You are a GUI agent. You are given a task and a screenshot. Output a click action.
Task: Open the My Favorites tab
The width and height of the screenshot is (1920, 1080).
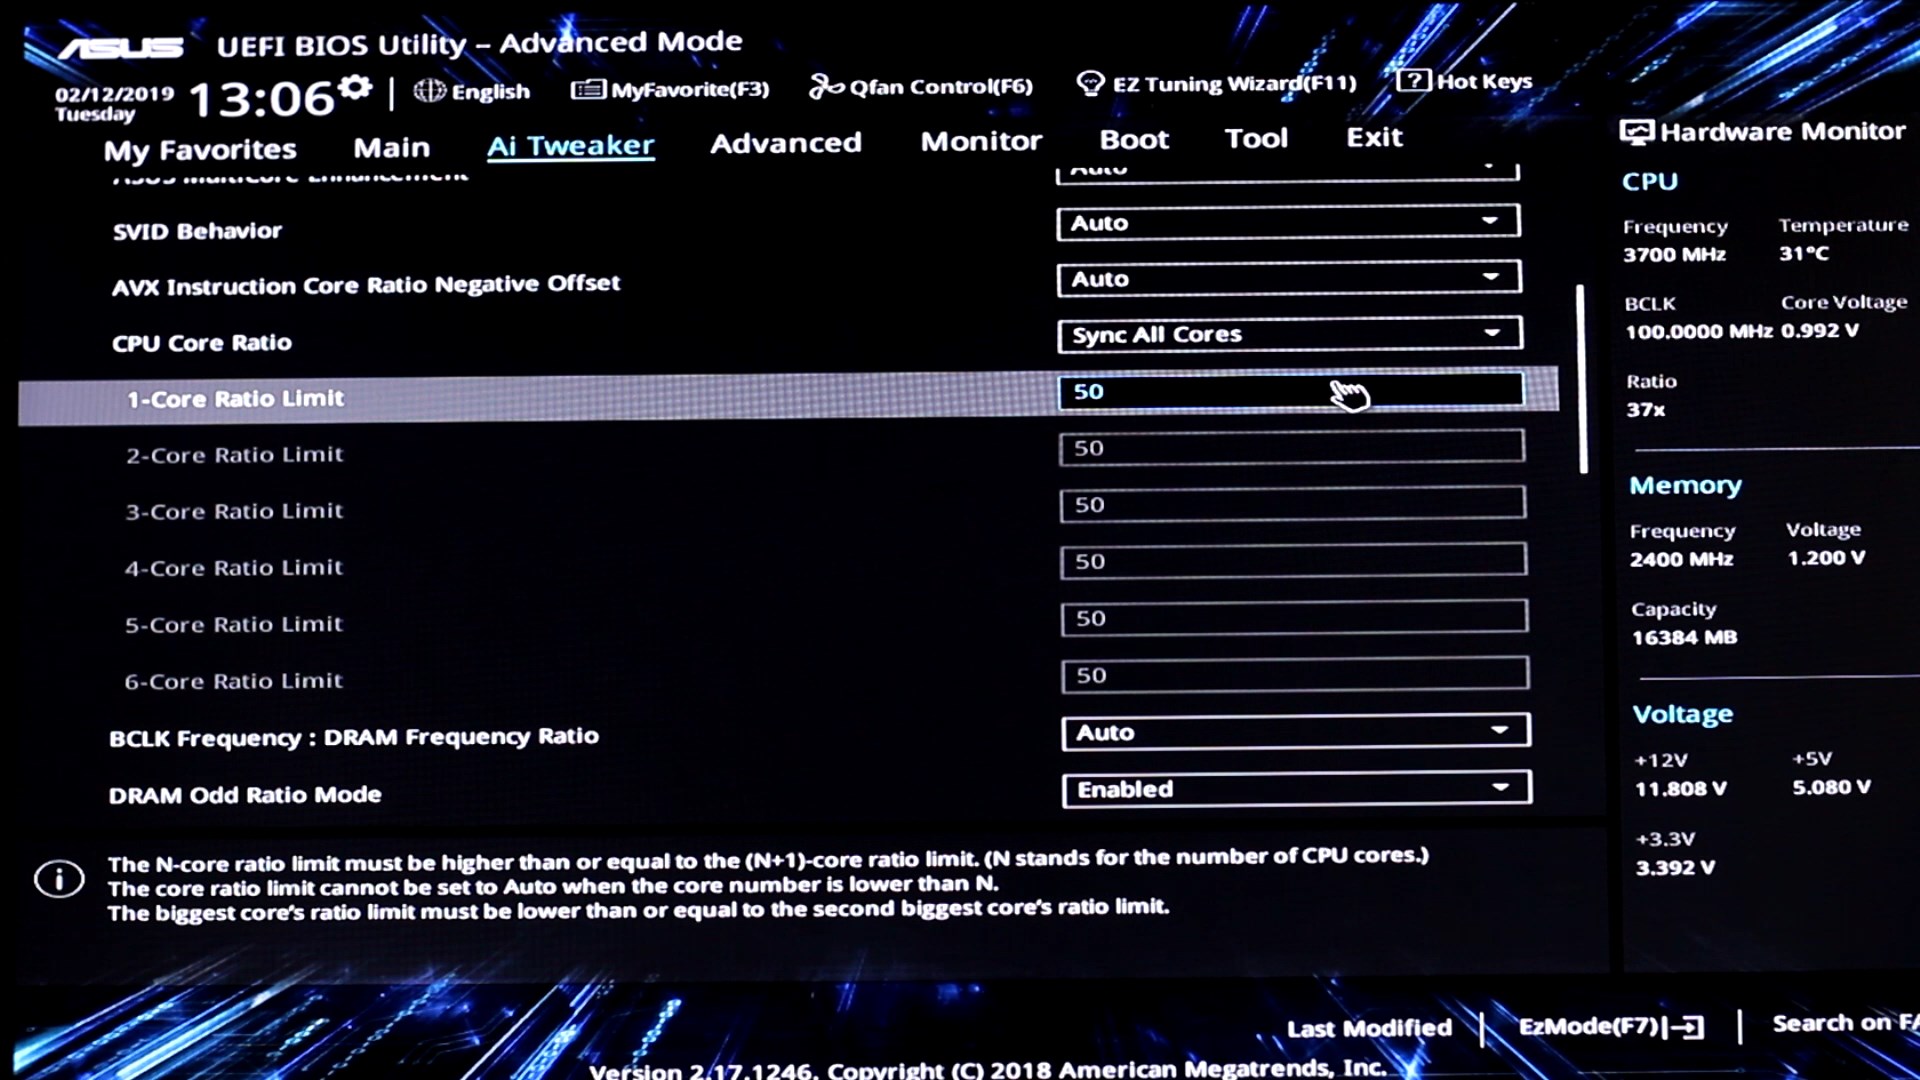coord(200,150)
